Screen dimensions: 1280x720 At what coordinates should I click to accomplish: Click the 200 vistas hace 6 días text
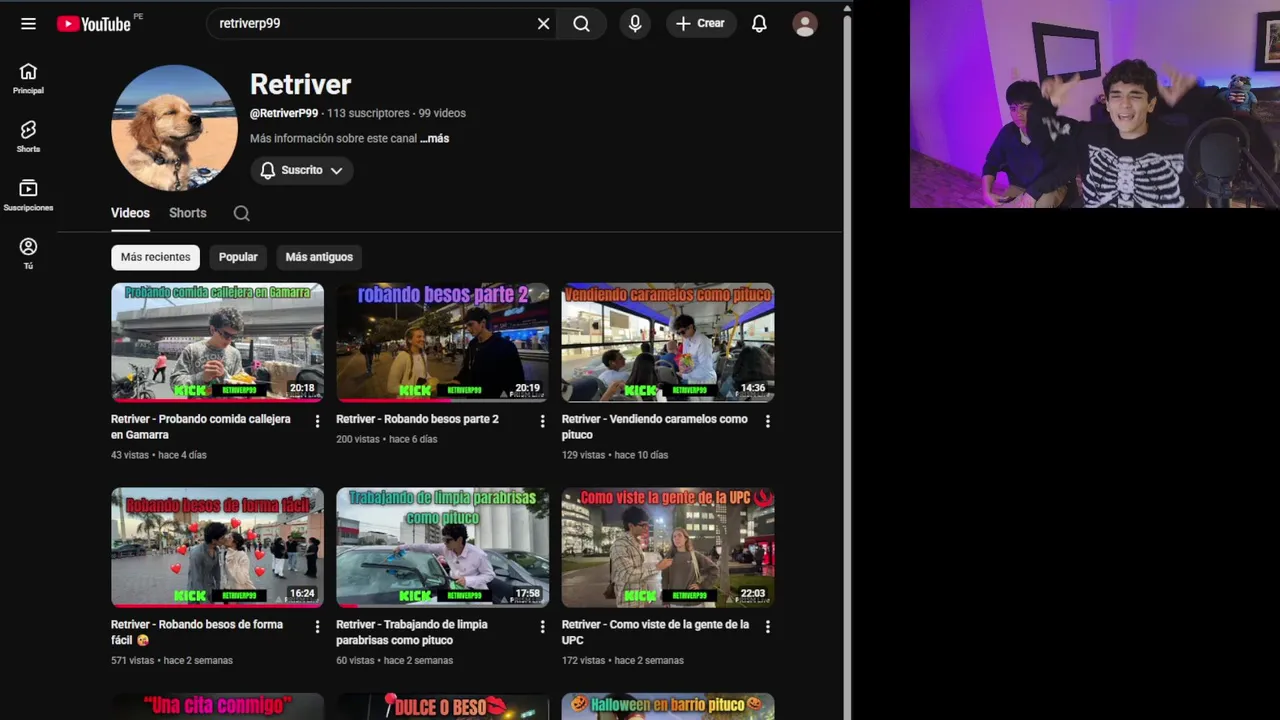387,439
